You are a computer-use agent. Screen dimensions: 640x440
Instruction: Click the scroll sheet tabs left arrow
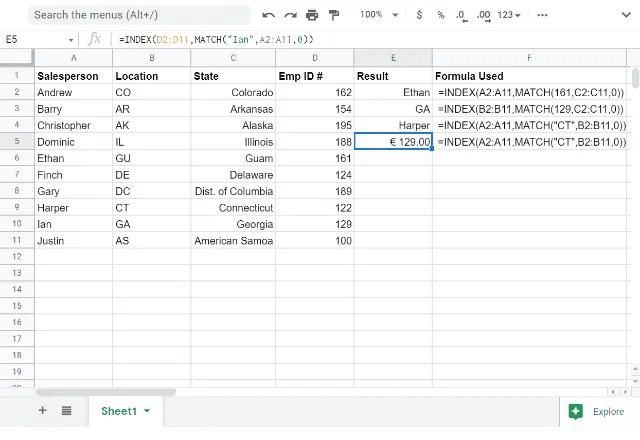coord(613,392)
